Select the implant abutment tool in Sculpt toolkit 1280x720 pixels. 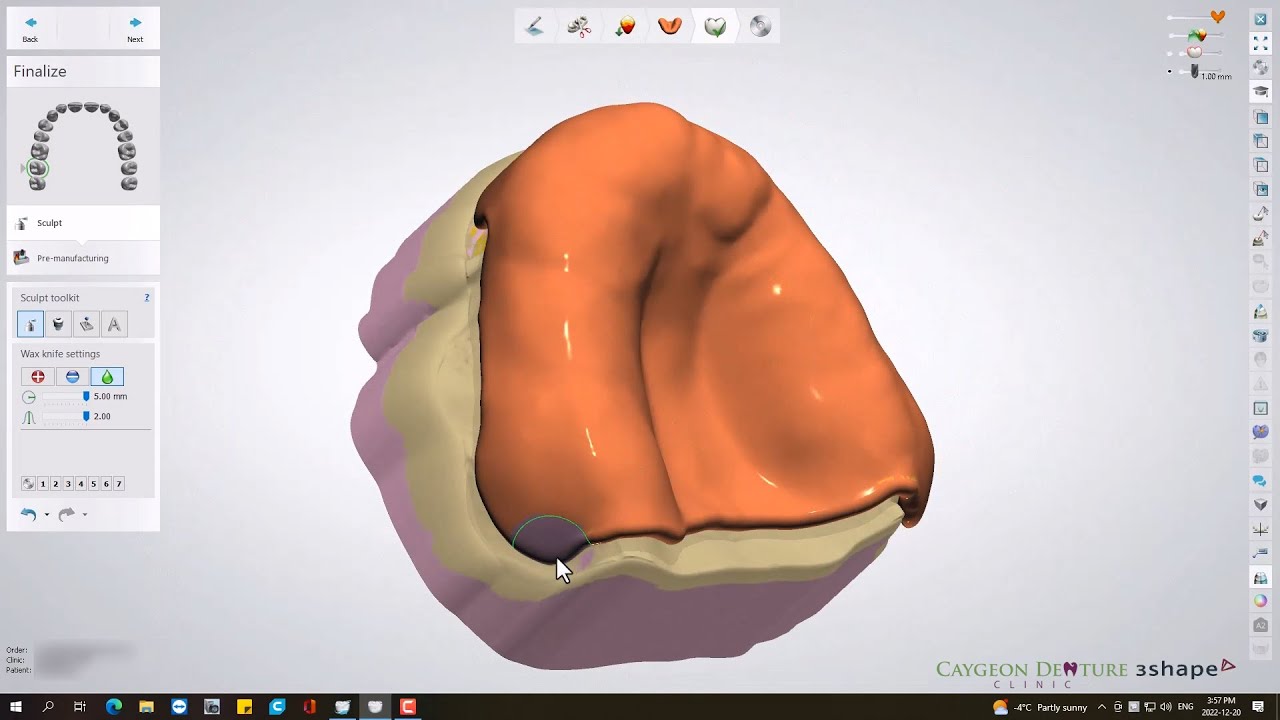point(58,324)
